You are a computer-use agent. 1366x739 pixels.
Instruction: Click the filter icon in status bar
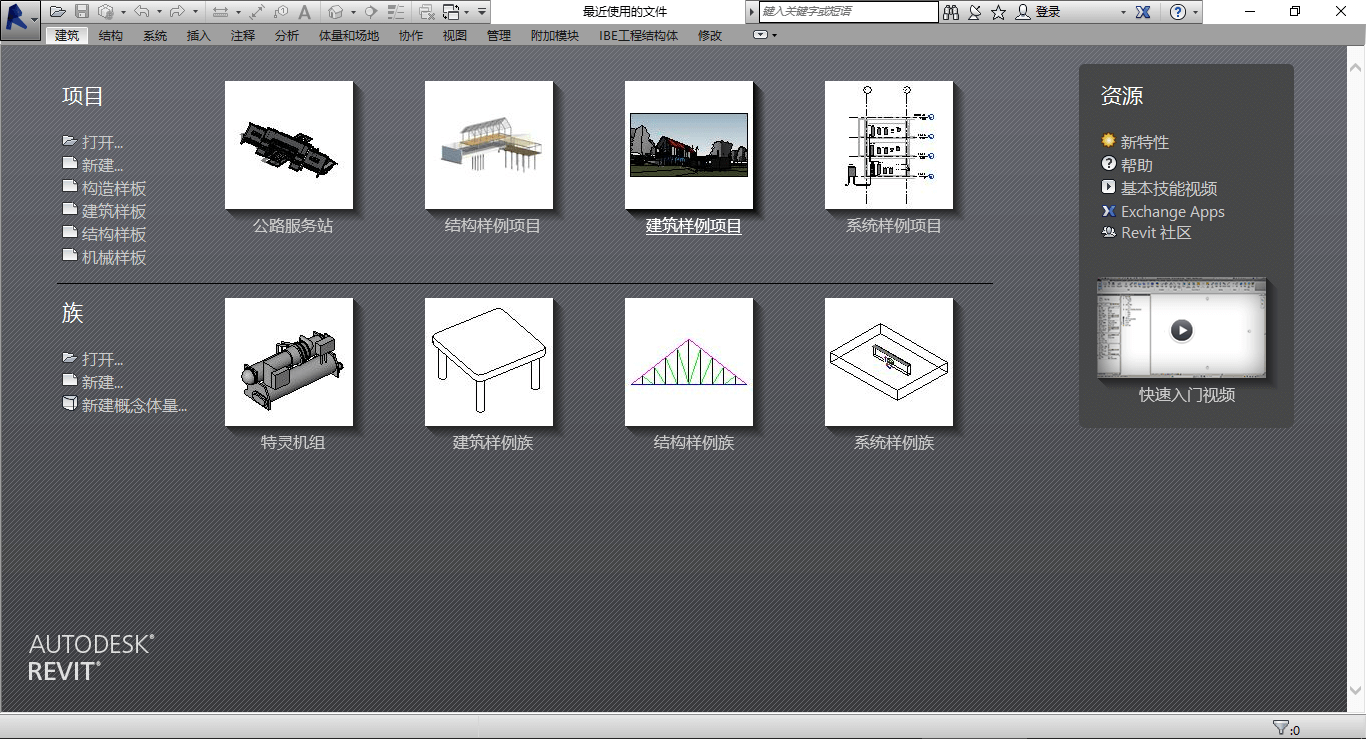pos(1281,728)
